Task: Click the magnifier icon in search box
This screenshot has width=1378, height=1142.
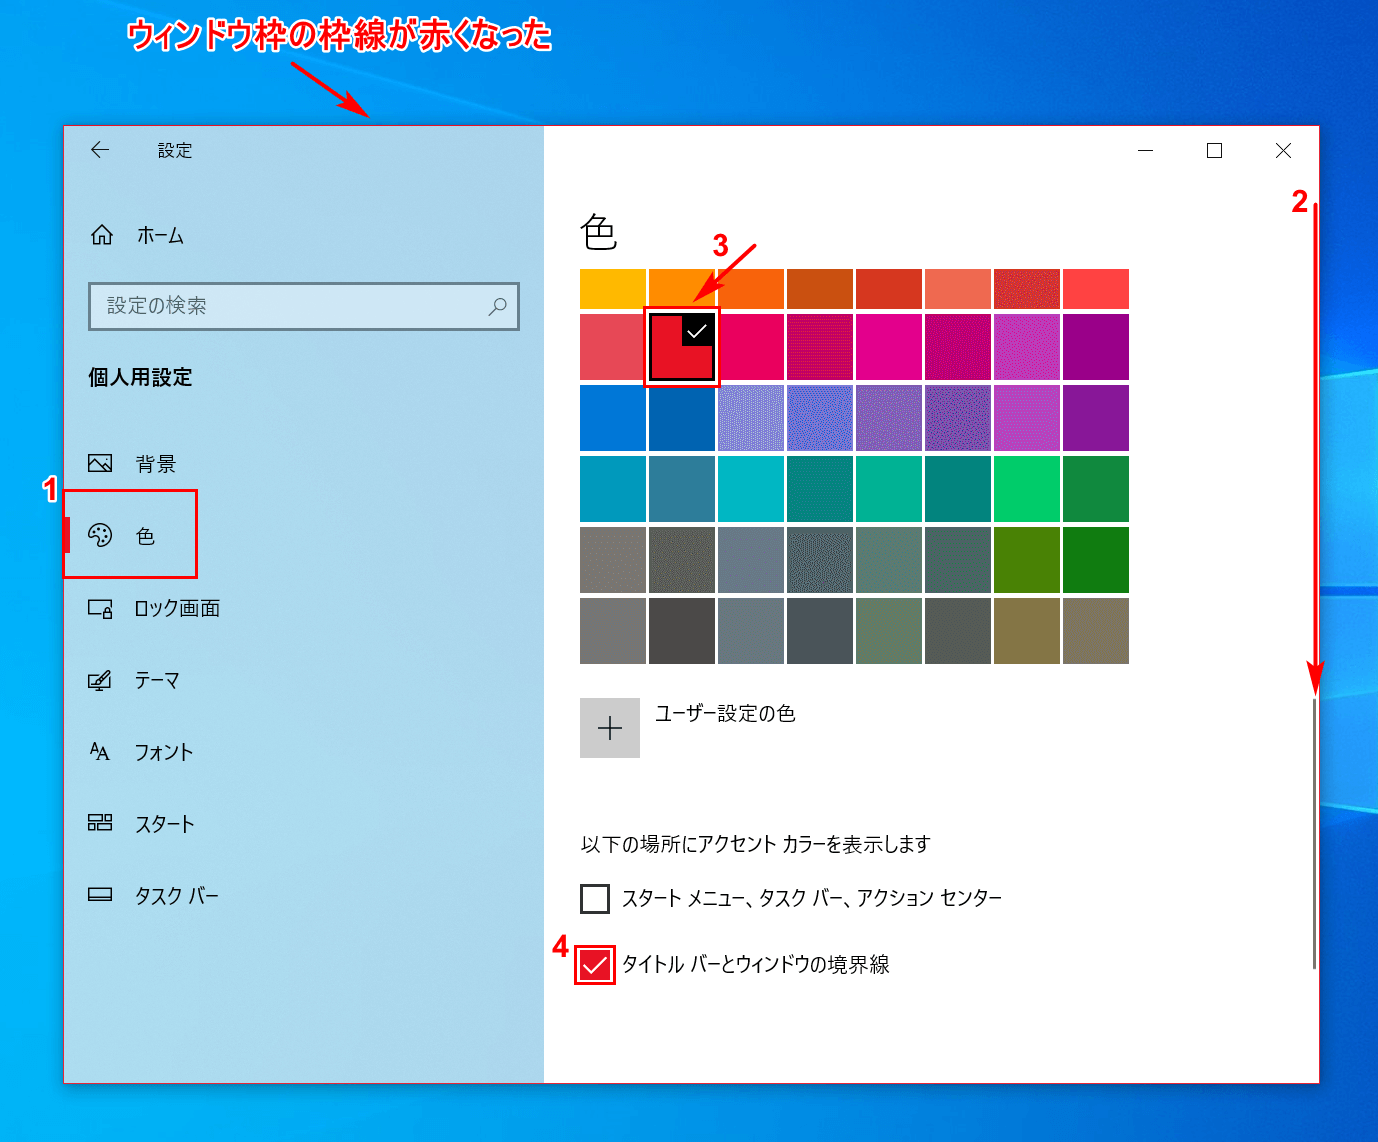Action: point(497,306)
